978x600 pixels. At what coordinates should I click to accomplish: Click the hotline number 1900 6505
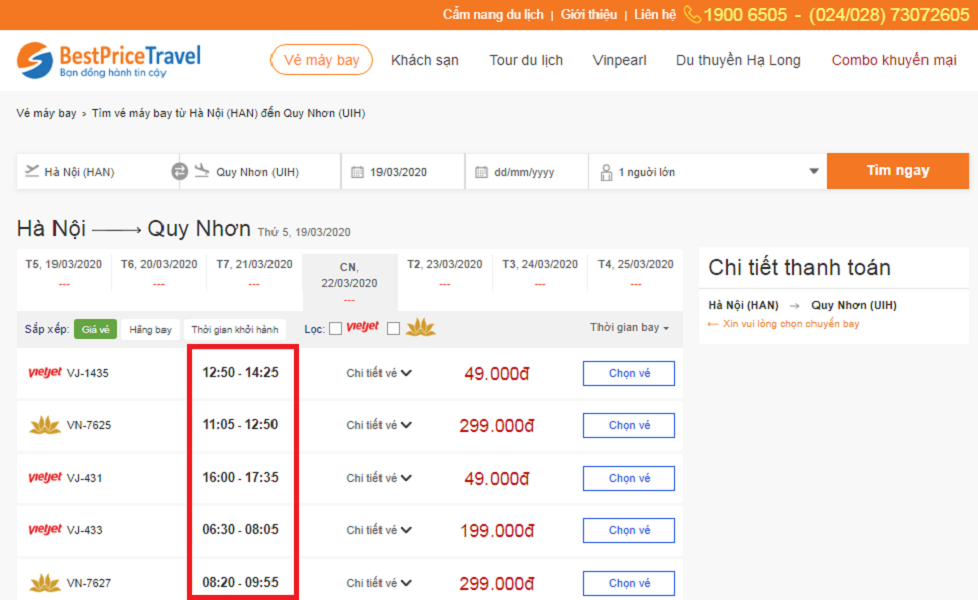click(x=745, y=14)
